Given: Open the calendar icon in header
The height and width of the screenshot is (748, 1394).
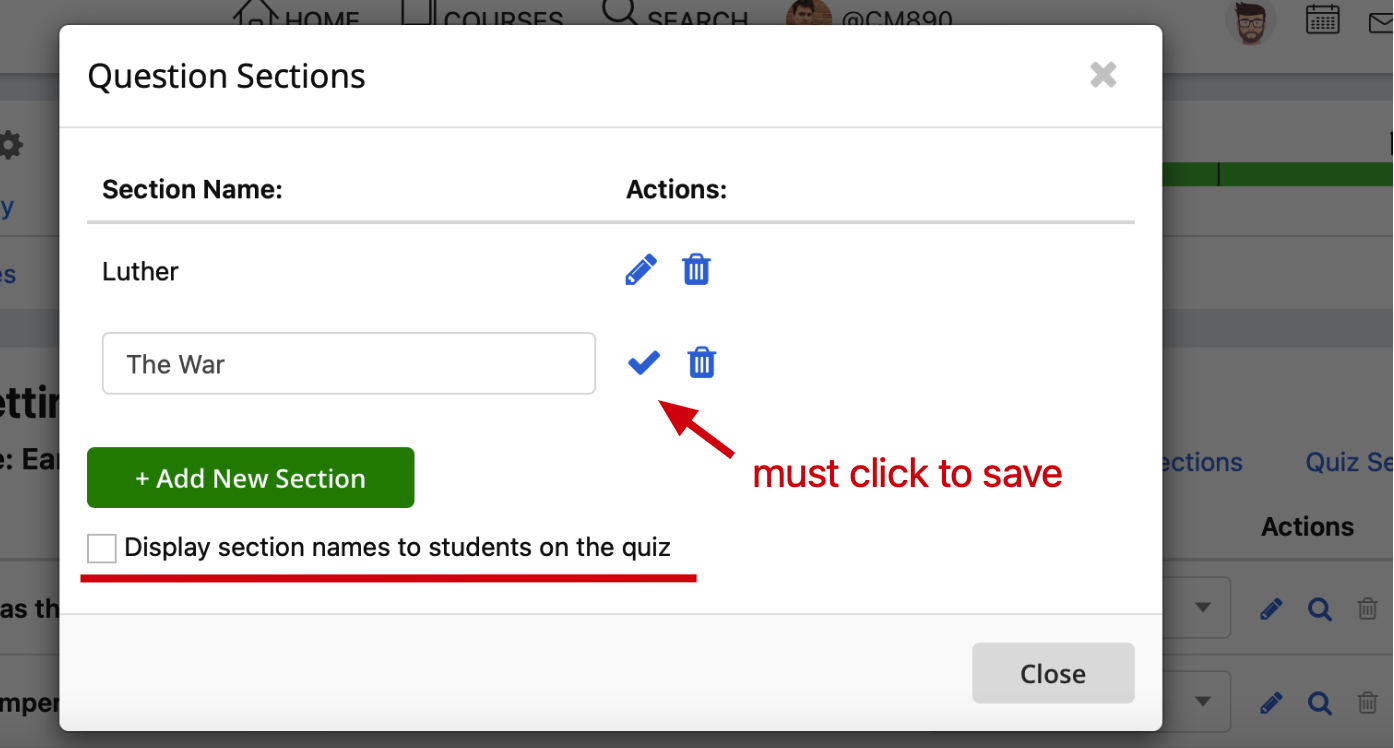Looking at the screenshot, I should click(x=1323, y=20).
